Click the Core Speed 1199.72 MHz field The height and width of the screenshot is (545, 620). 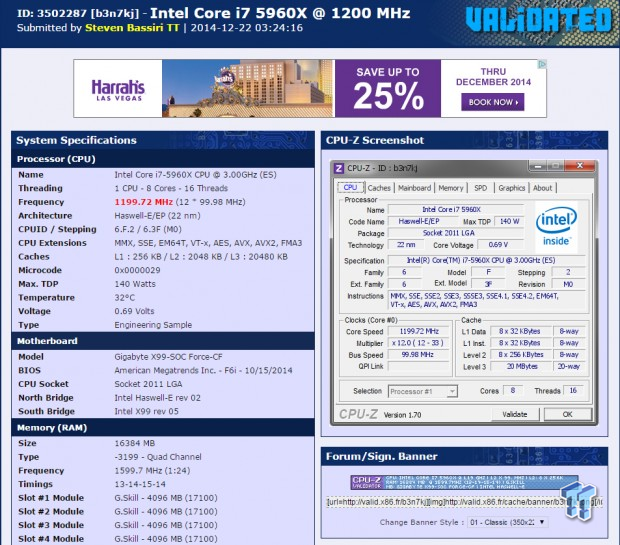[x=419, y=331]
